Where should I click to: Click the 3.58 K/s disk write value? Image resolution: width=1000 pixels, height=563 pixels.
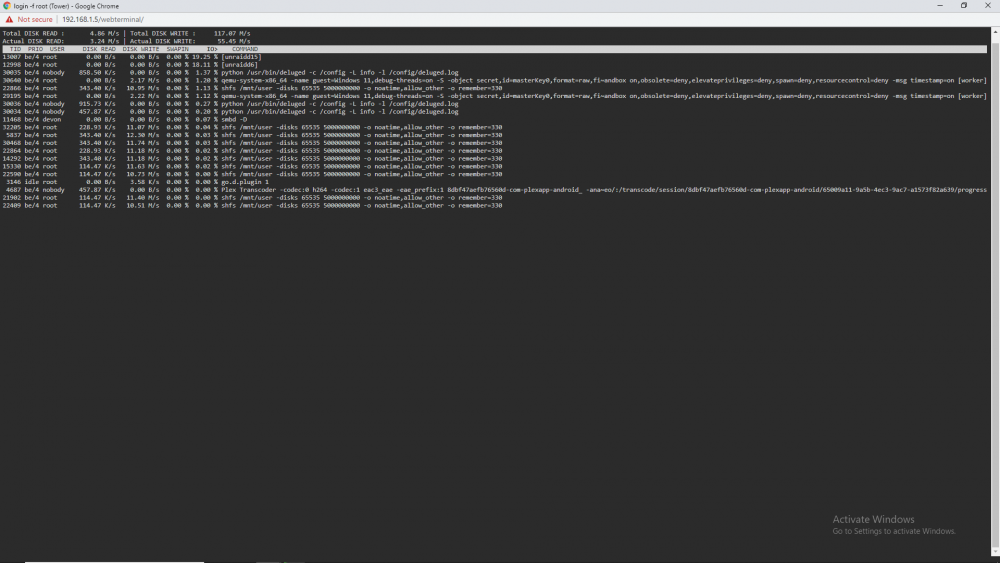coord(144,182)
